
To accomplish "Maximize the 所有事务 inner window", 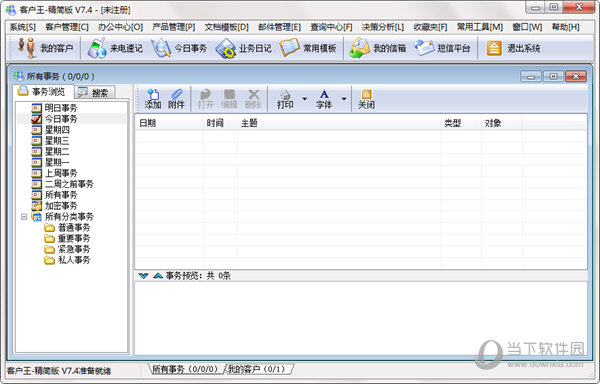I will point(553,76).
